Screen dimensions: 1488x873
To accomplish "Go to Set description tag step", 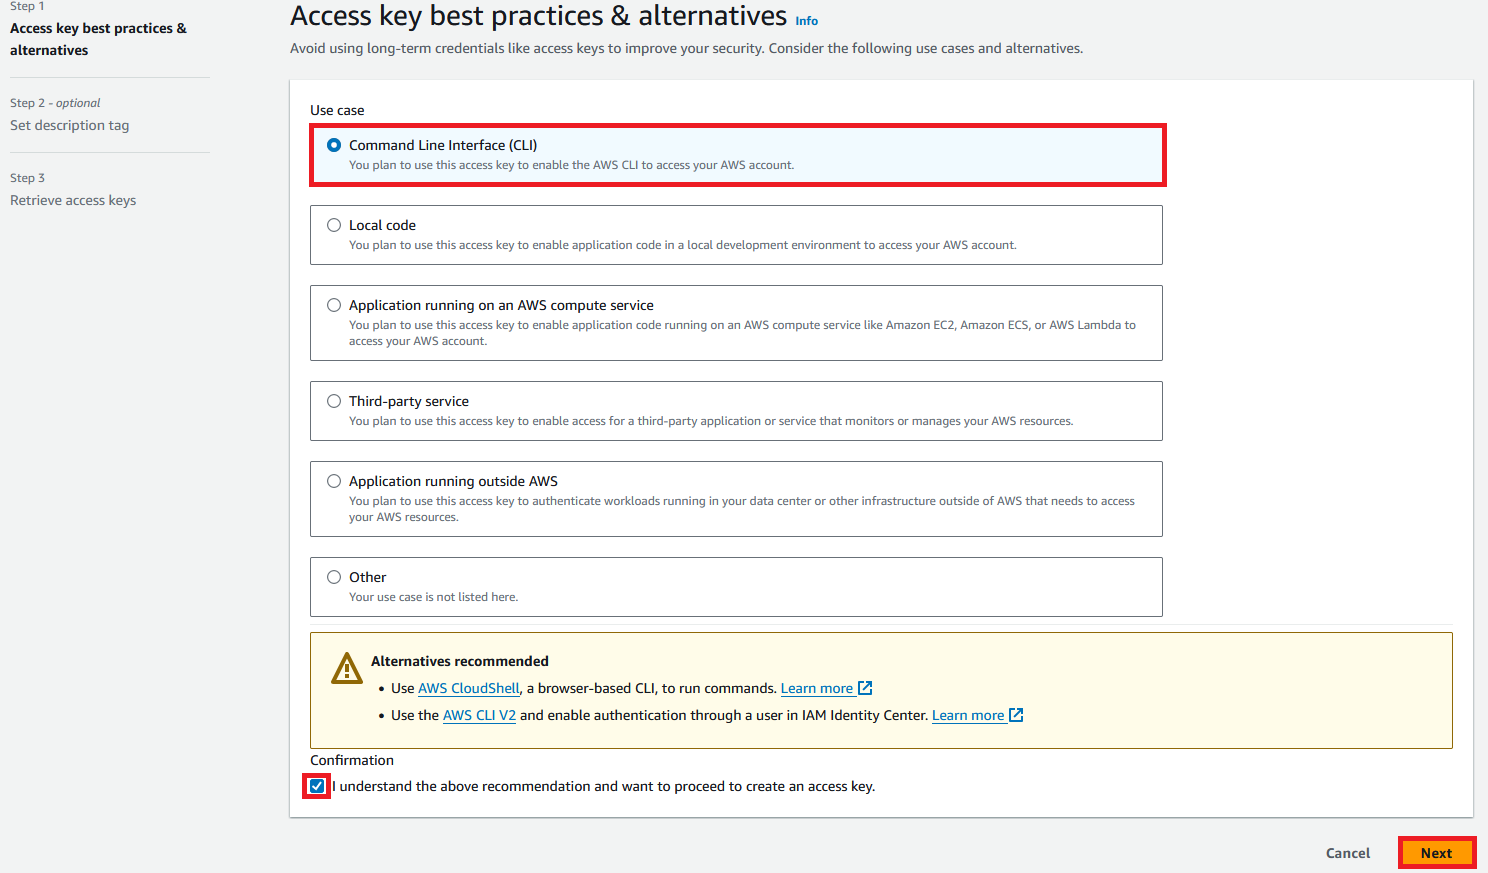I will [69, 125].
